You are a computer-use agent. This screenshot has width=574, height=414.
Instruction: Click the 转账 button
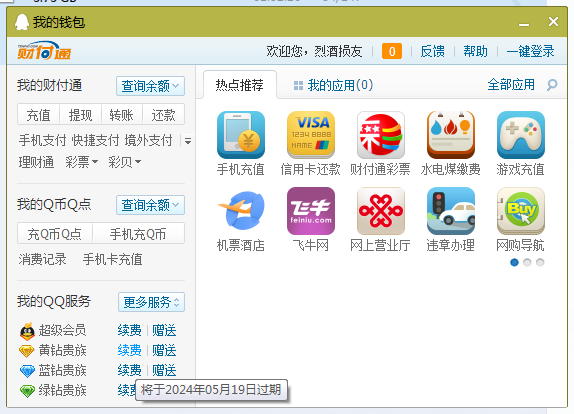(x=122, y=115)
